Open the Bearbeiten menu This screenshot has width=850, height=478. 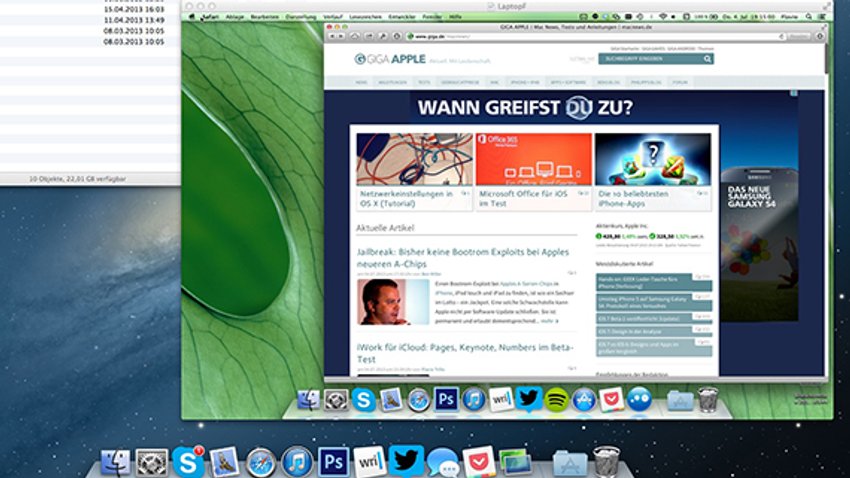click(265, 17)
